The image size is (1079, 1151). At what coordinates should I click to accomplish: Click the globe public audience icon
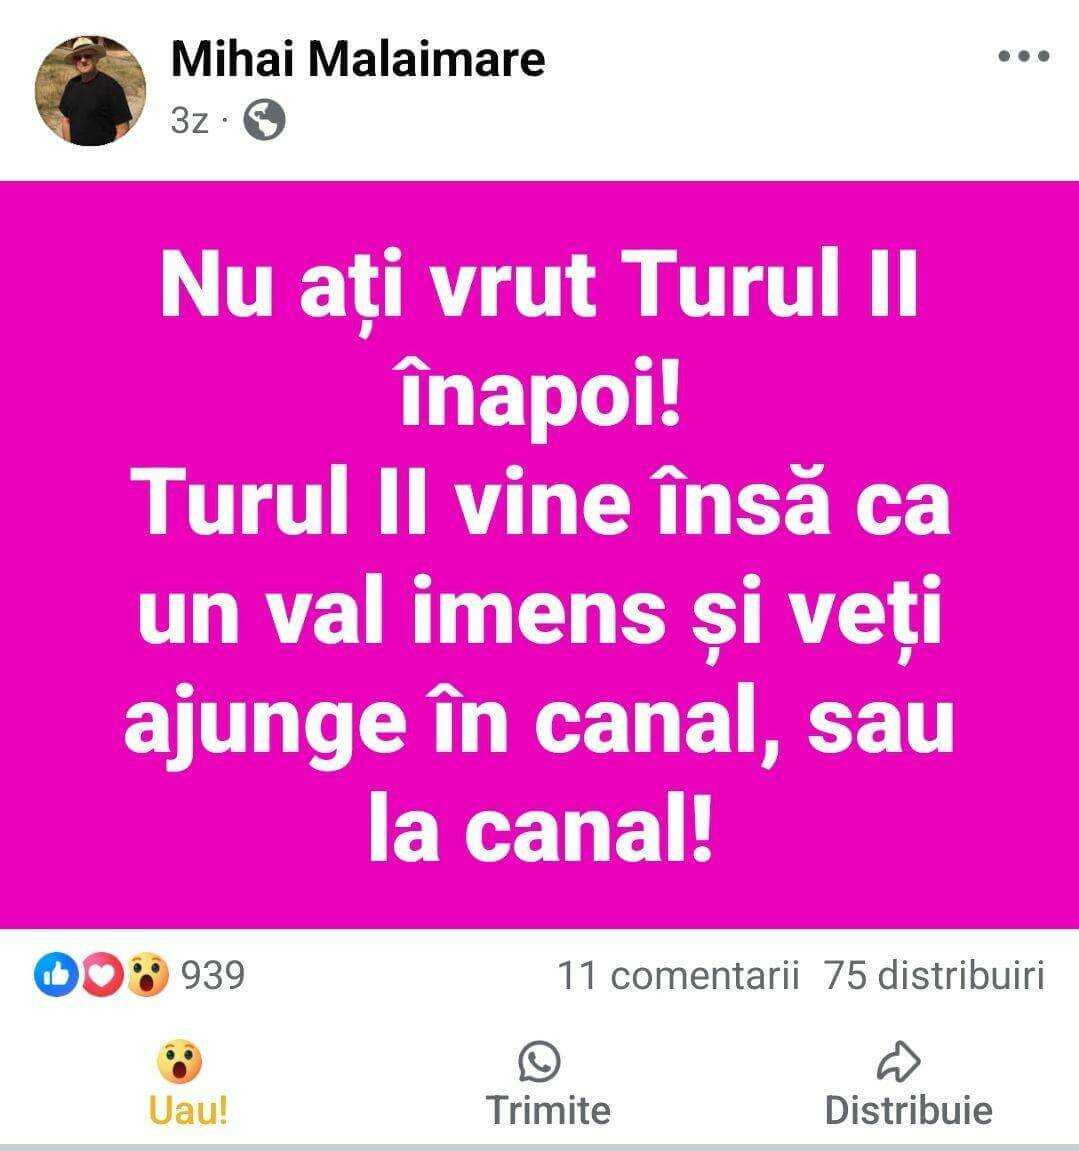[x=264, y=120]
